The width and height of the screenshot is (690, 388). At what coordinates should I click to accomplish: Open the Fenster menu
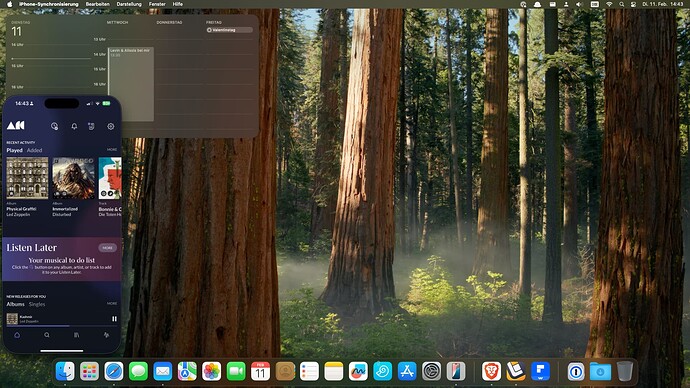tap(157, 4)
